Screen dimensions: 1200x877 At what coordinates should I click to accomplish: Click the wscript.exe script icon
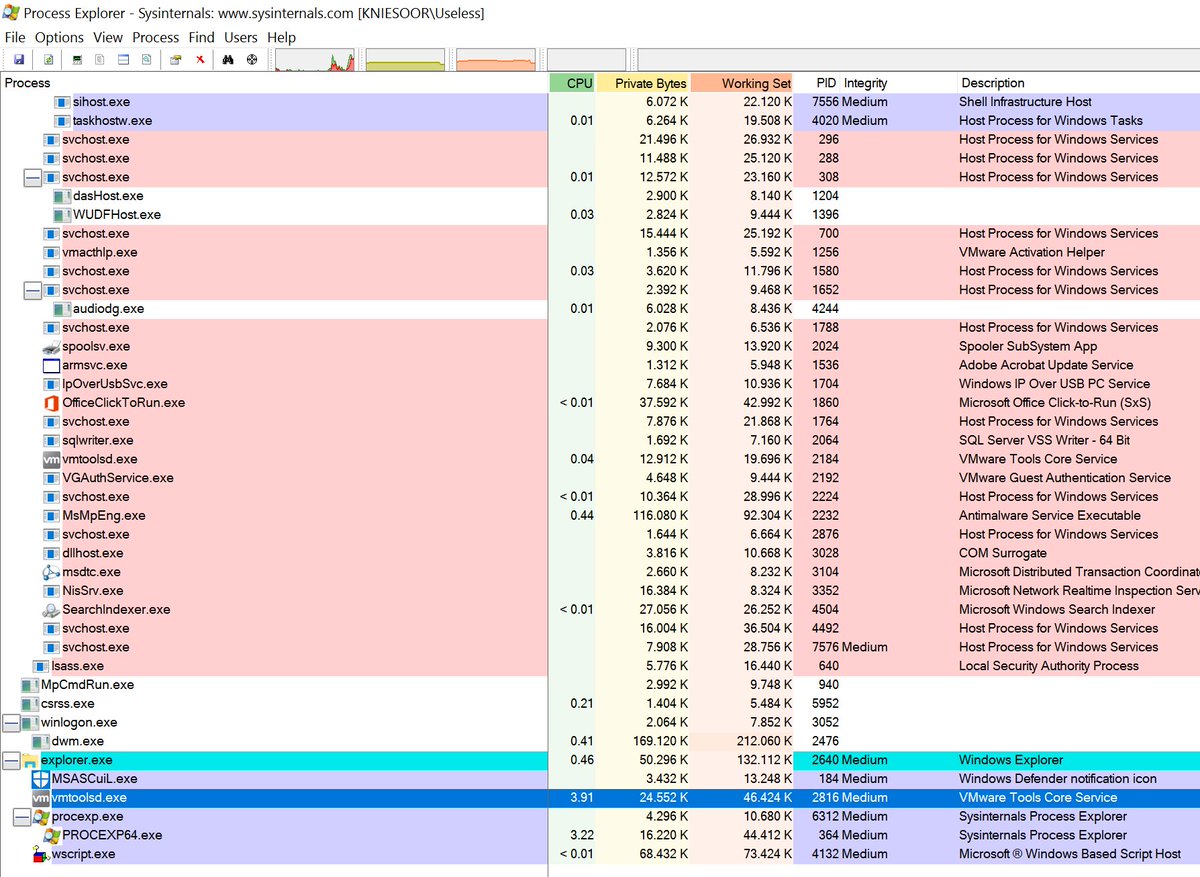click(41, 855)
